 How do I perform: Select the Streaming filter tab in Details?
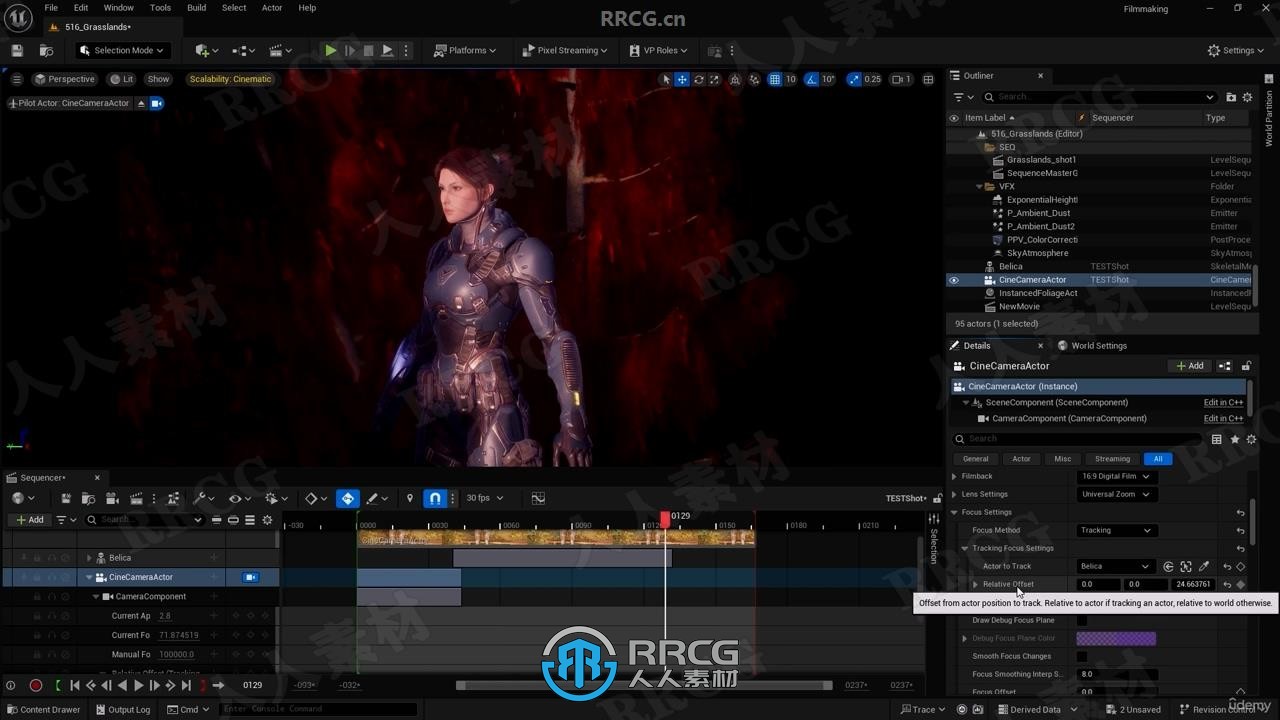point(1112,459)
